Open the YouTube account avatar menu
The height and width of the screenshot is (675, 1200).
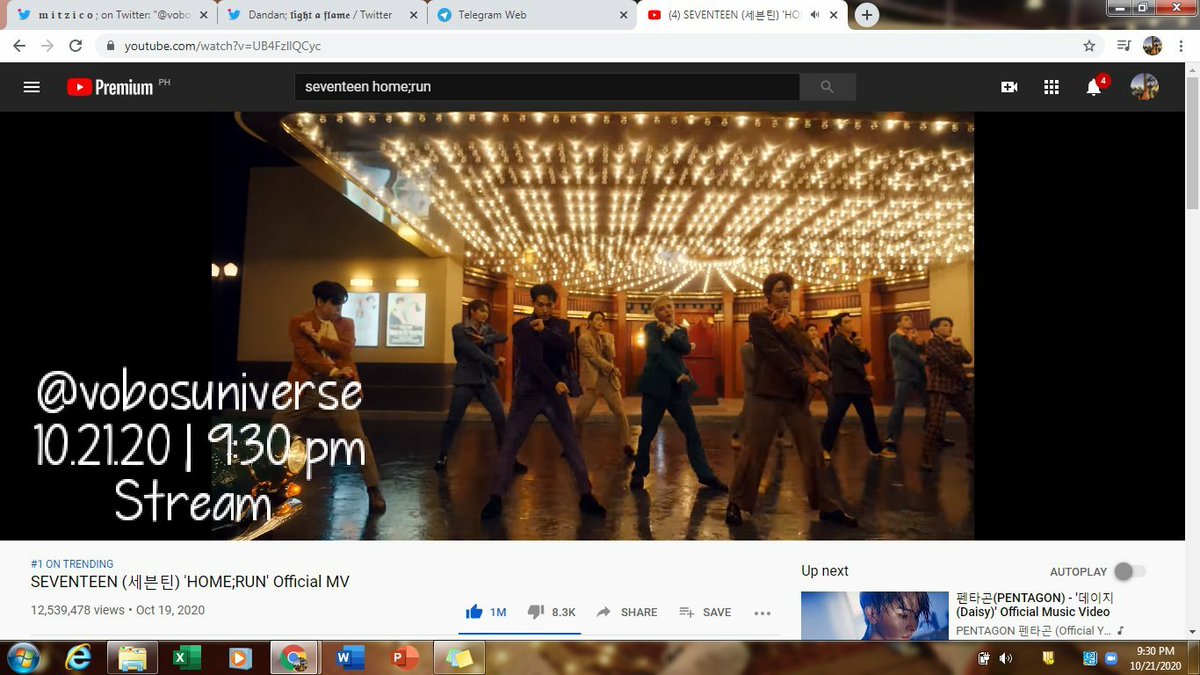click(x=1144, y=87)
